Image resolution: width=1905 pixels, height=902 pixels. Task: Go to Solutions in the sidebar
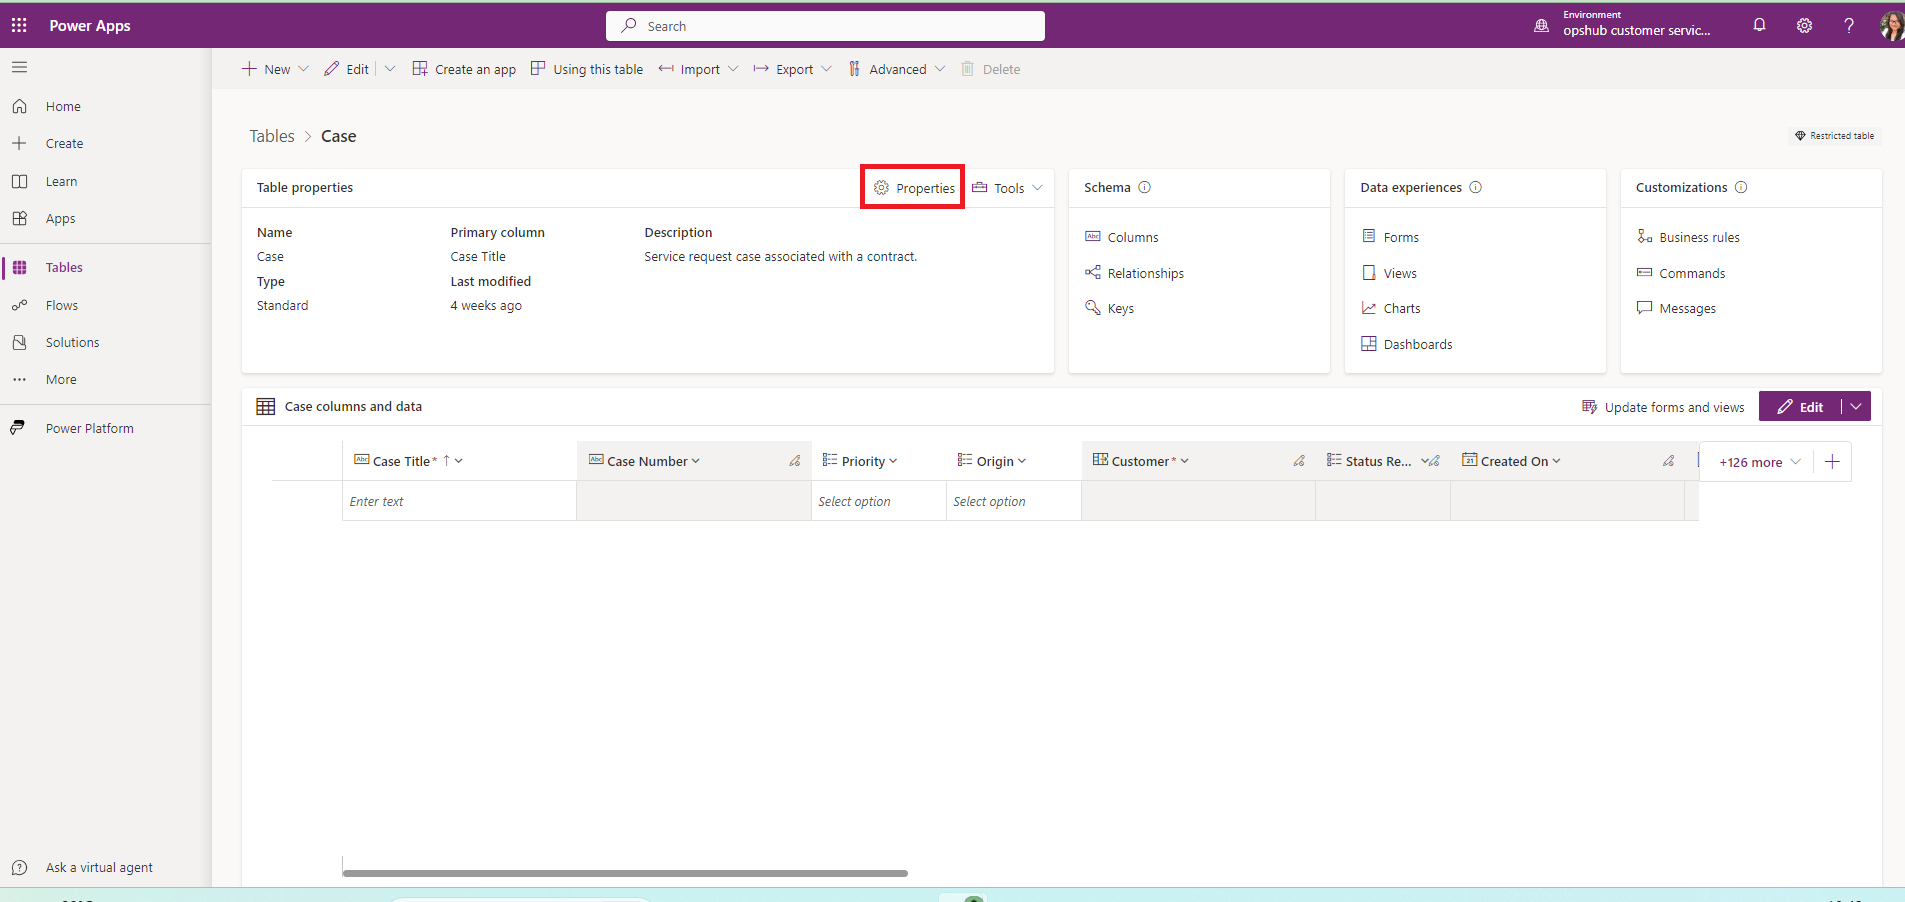72,342
